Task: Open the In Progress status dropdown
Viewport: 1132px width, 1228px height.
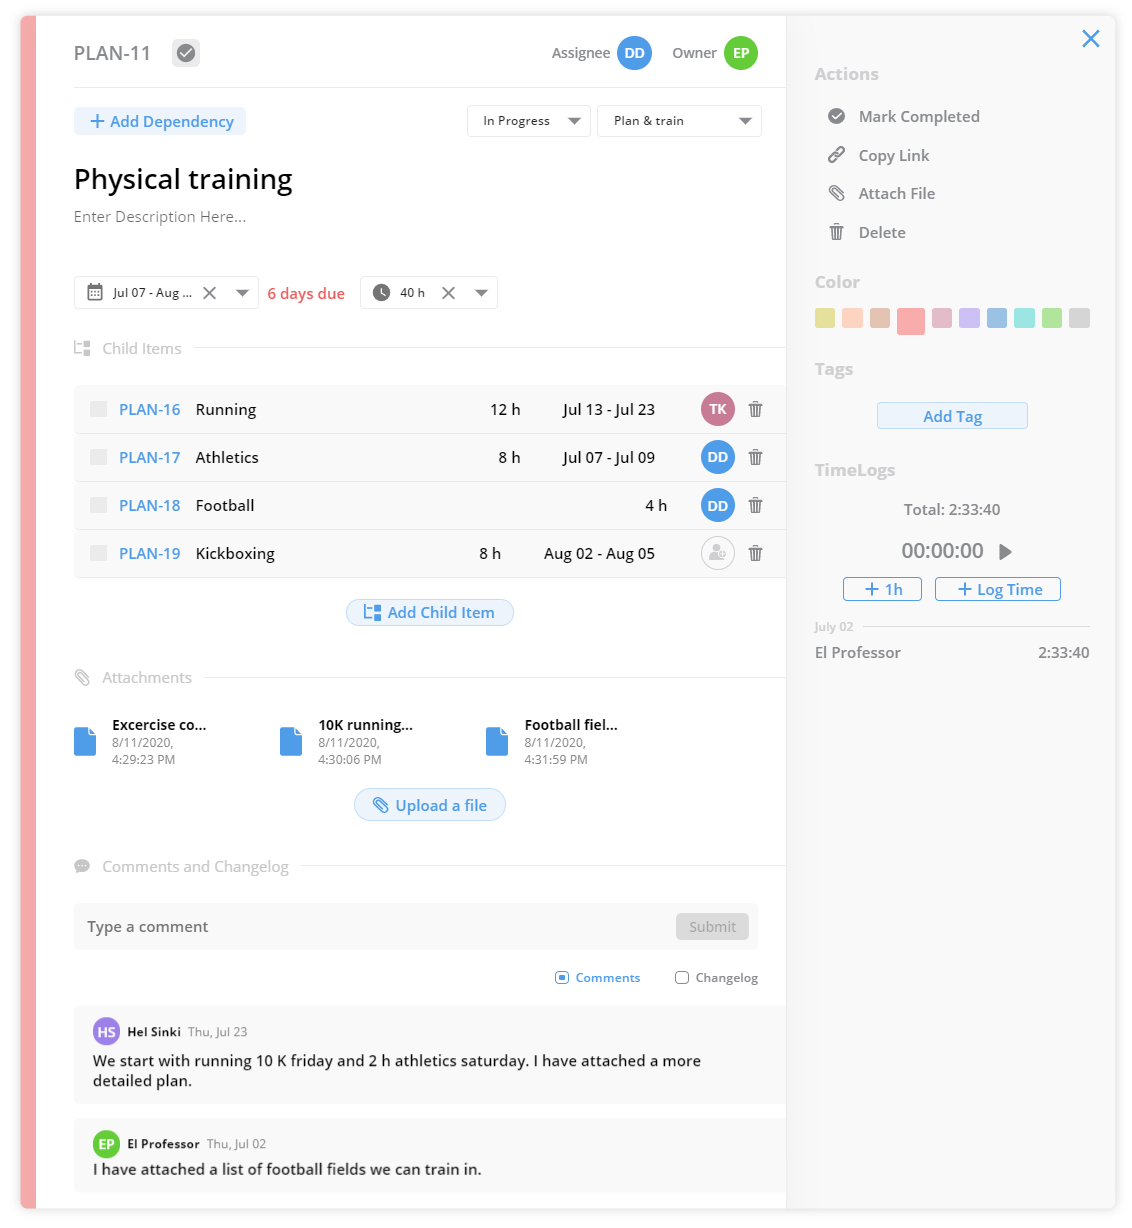Action: 529,121
